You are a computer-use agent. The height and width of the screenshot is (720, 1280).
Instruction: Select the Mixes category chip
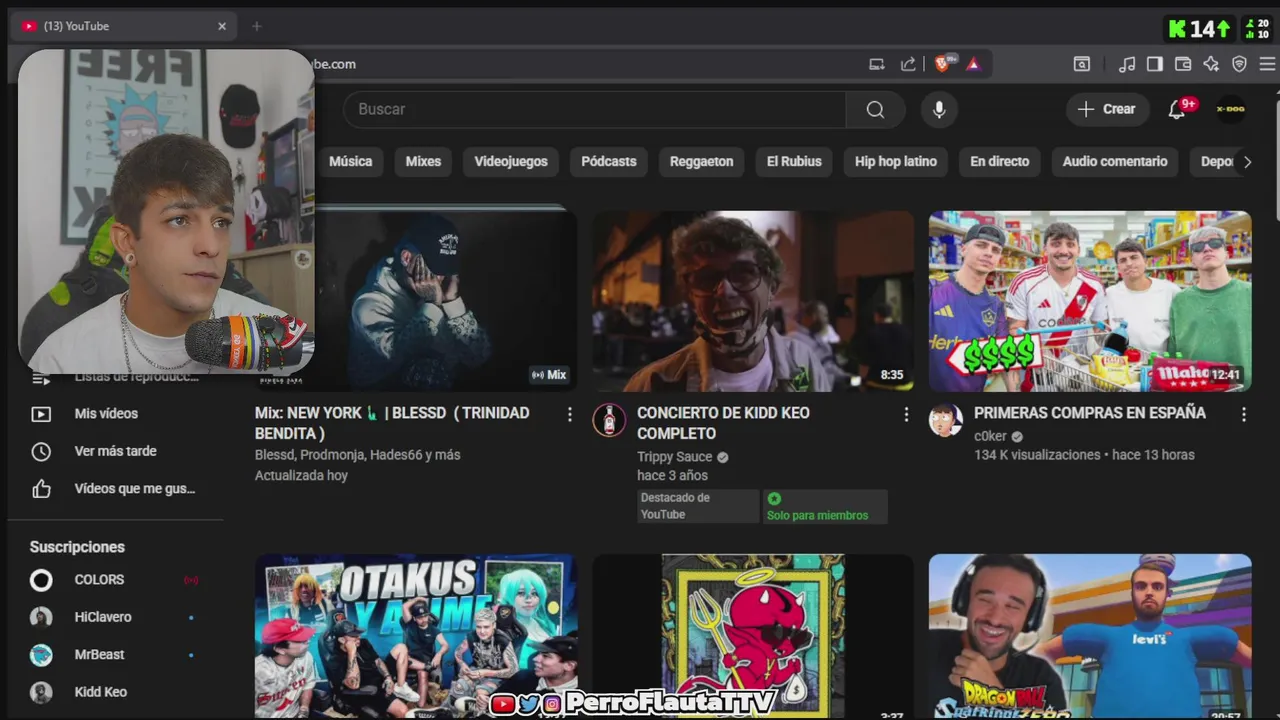[423, 161]
